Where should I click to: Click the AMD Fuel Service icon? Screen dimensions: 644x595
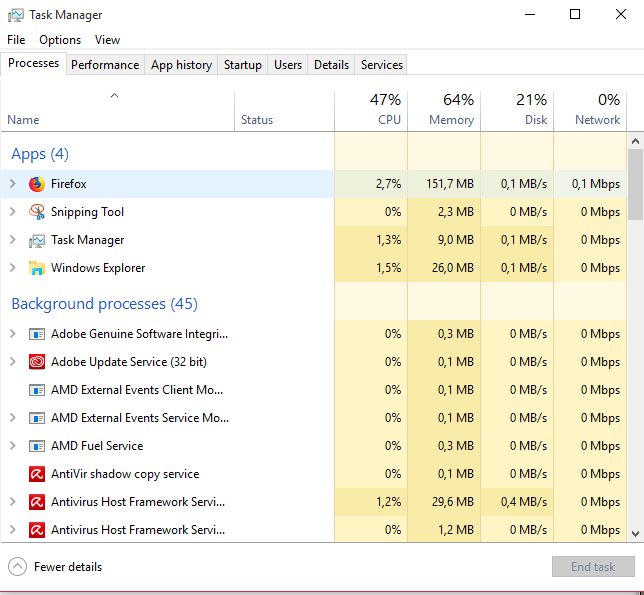tap(37, 446)
